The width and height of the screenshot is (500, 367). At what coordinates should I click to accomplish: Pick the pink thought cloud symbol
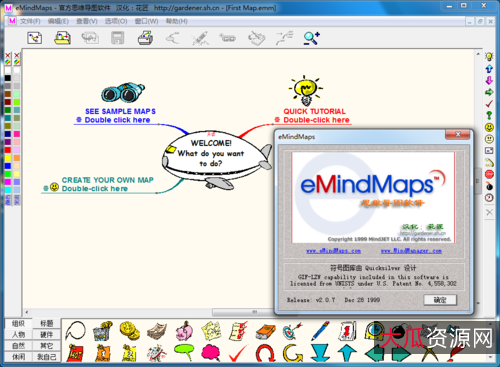211,352
